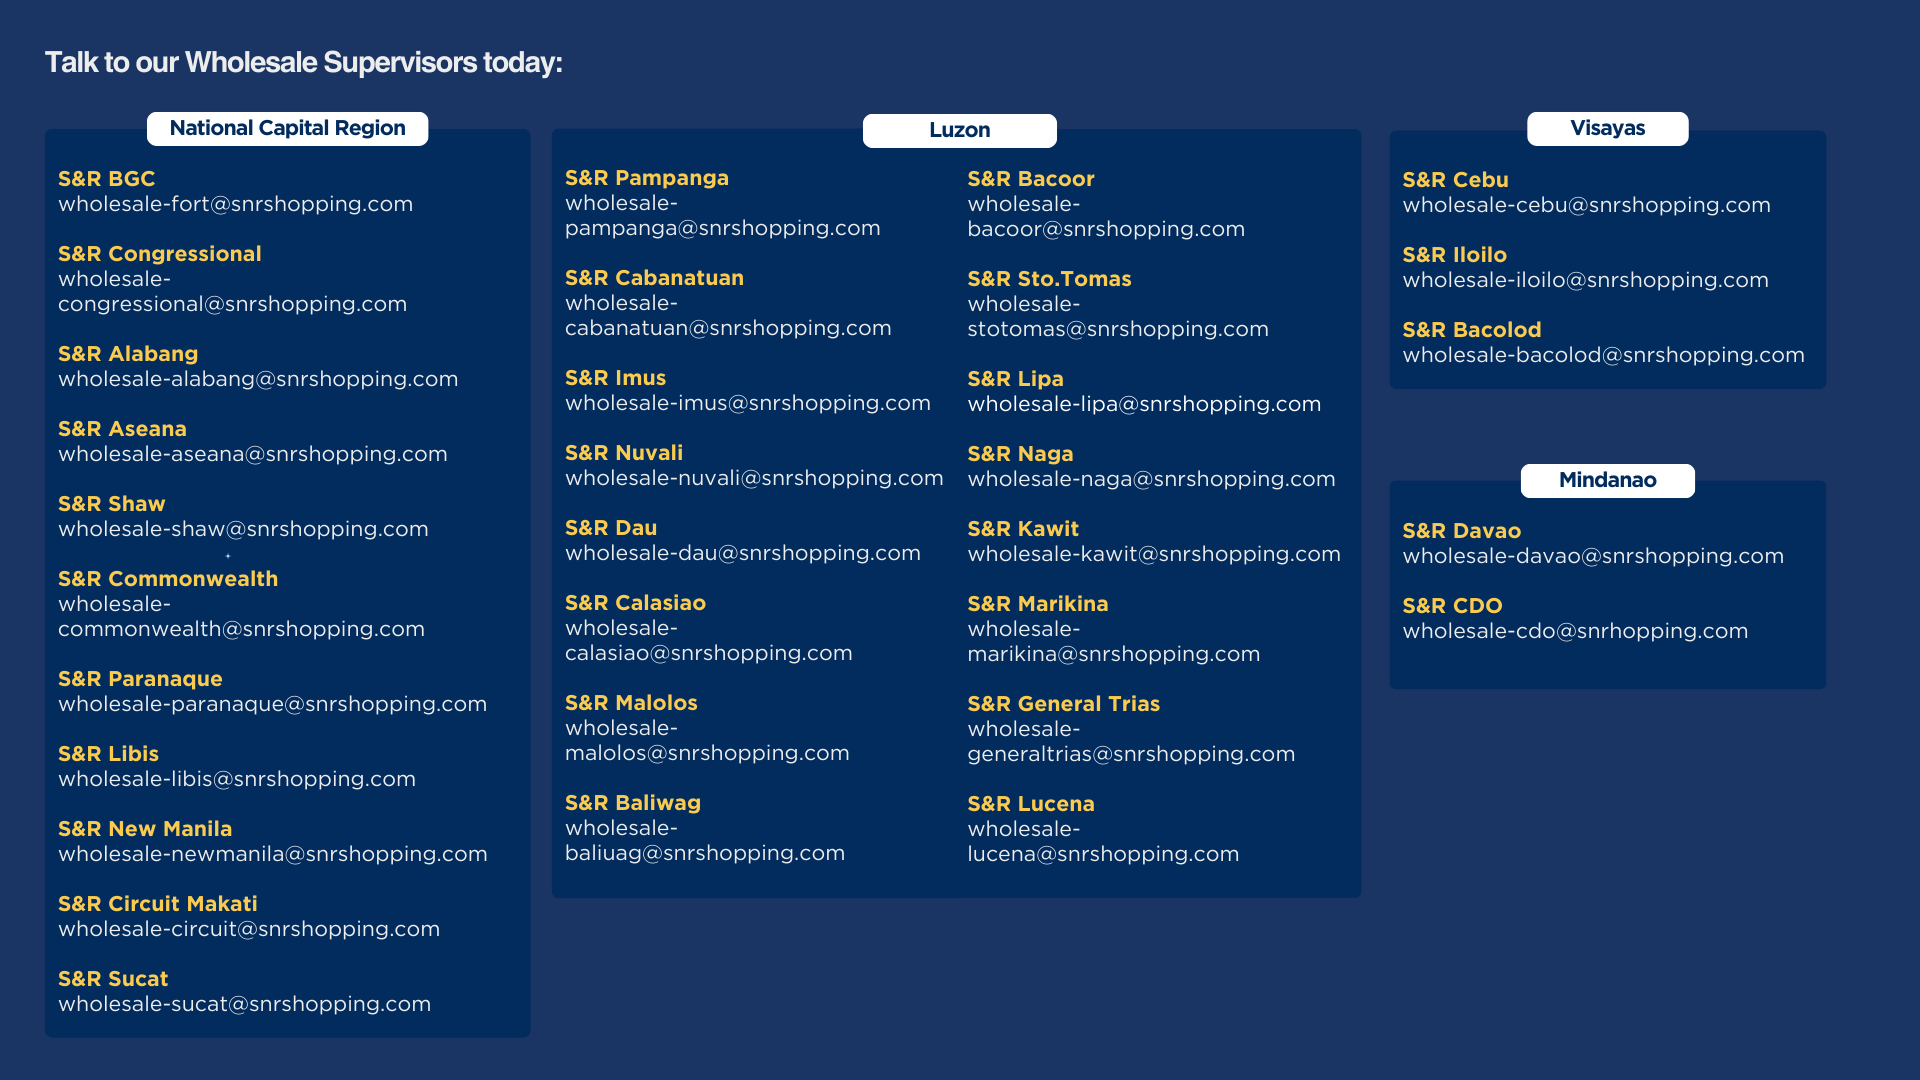Open the S&R Congressional email link
1920x1080 pixels.
pos(232,304)
